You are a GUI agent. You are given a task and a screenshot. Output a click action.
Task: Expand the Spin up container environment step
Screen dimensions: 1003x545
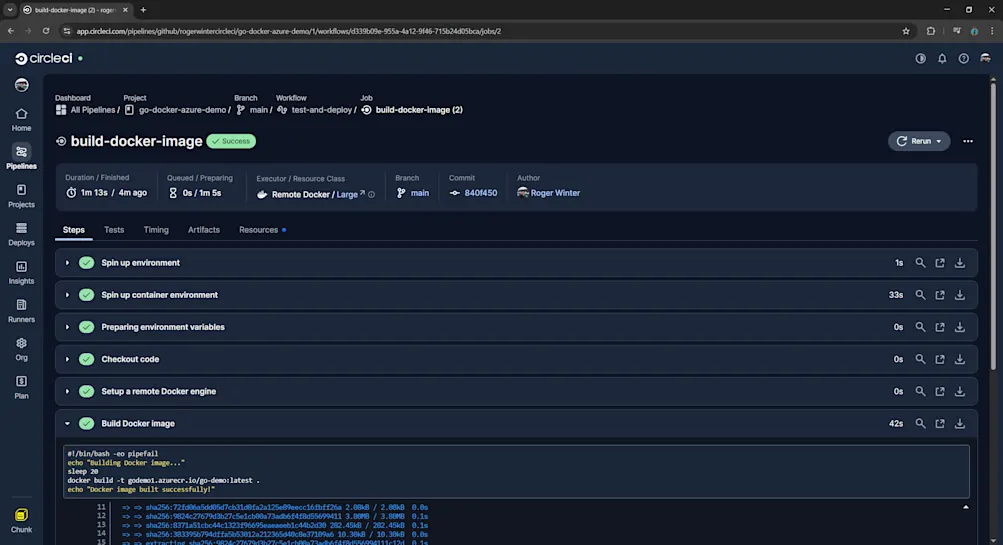coord(67,295)
